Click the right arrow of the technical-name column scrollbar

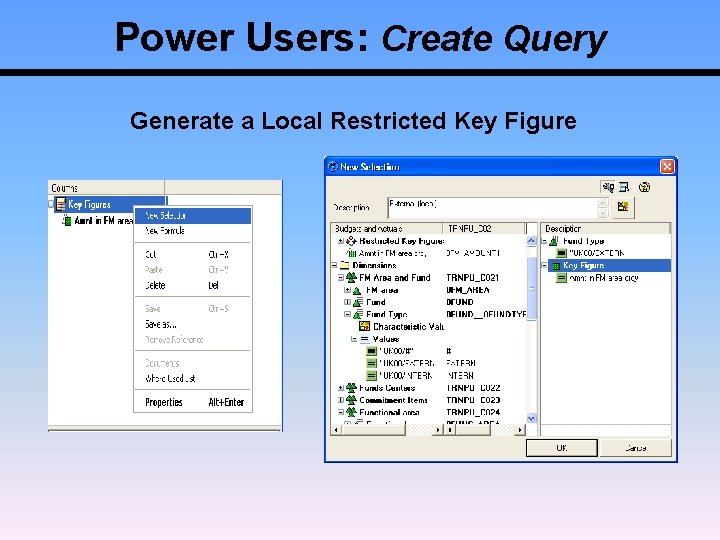click(x=519, y=430)
